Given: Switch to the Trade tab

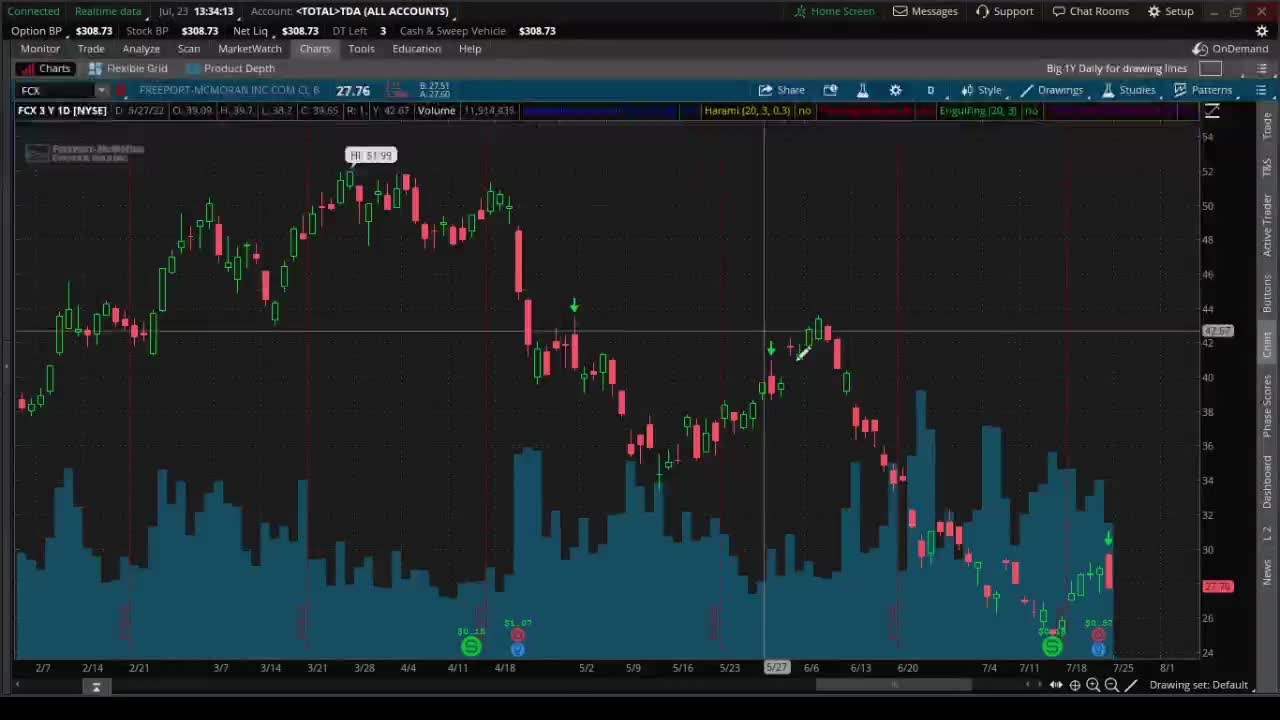Looking at the screenshot, I should pyautogui.click(x=91, y=49).
